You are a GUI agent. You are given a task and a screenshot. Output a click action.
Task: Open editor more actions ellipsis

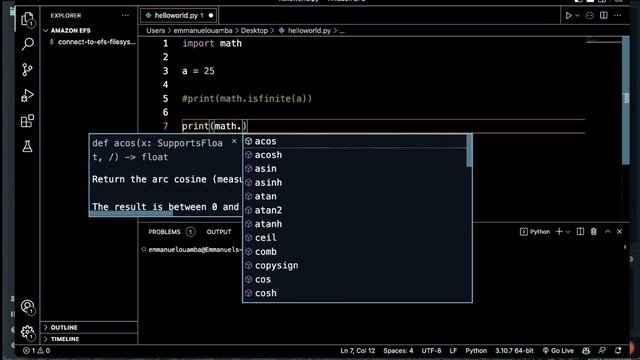click(618, 16)
